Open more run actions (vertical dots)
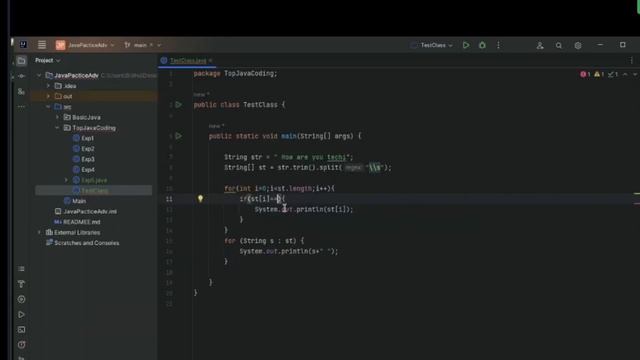This screenshot has width=640, height=360. [498, 45]
